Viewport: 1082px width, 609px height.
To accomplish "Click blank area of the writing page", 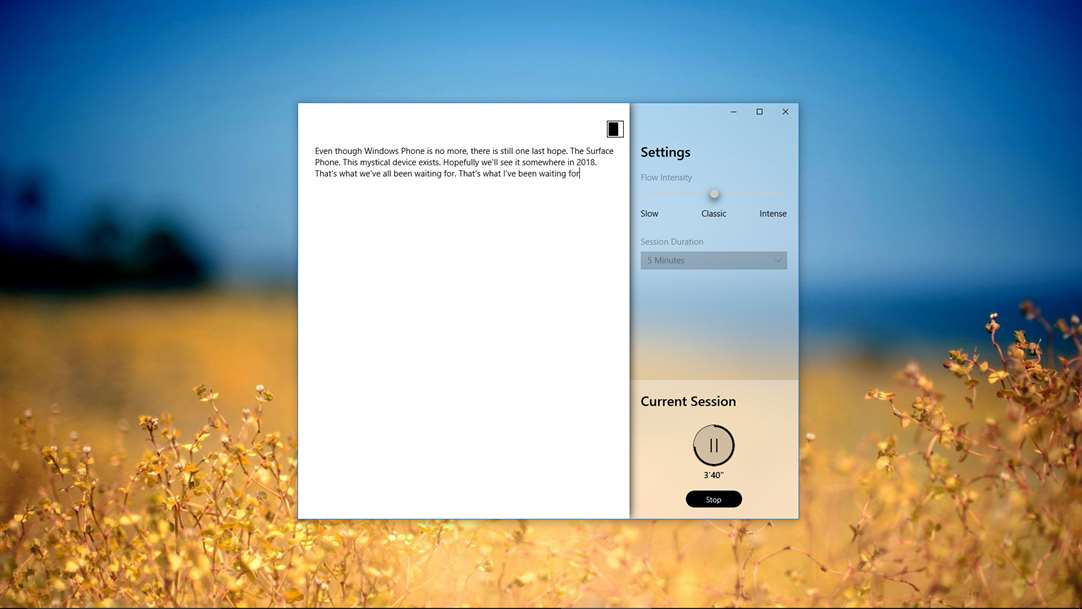I will [x=463, y=350].
